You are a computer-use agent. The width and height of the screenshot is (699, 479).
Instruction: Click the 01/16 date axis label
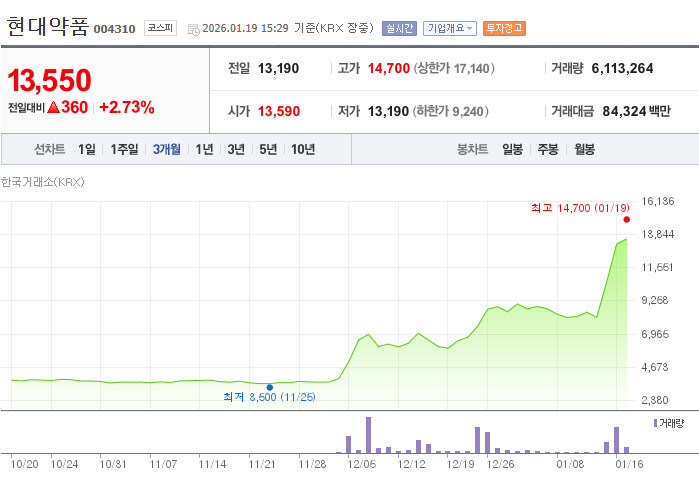pos(629,464)
